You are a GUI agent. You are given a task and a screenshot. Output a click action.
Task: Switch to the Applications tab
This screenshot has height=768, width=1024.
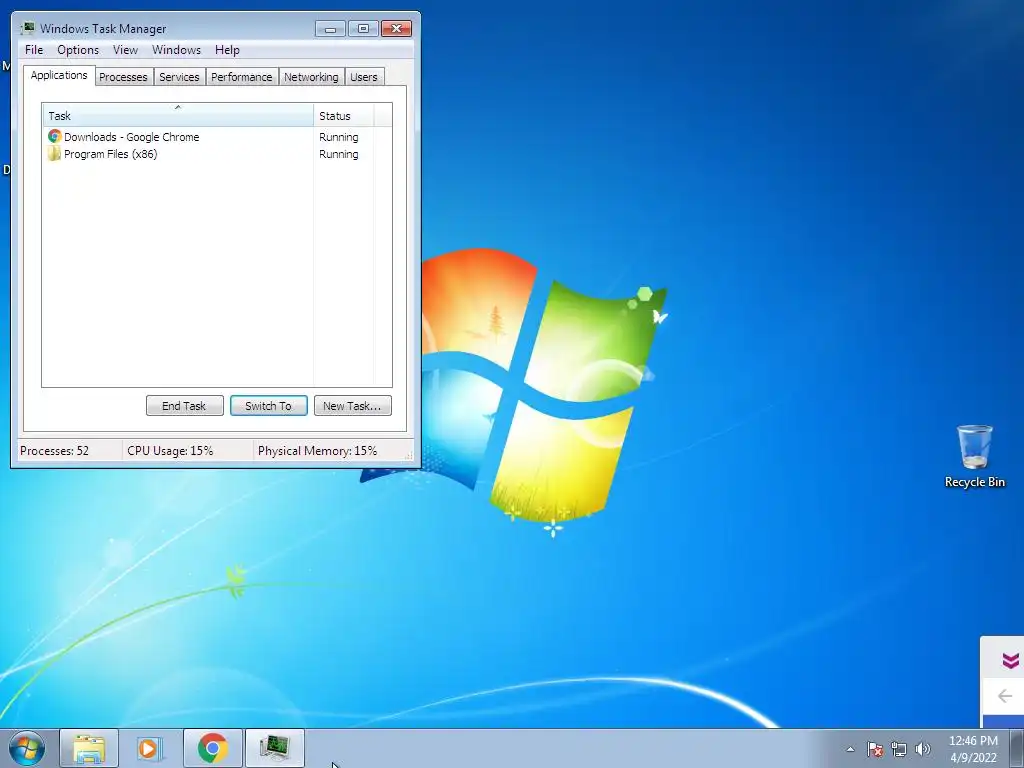point(59,75)
